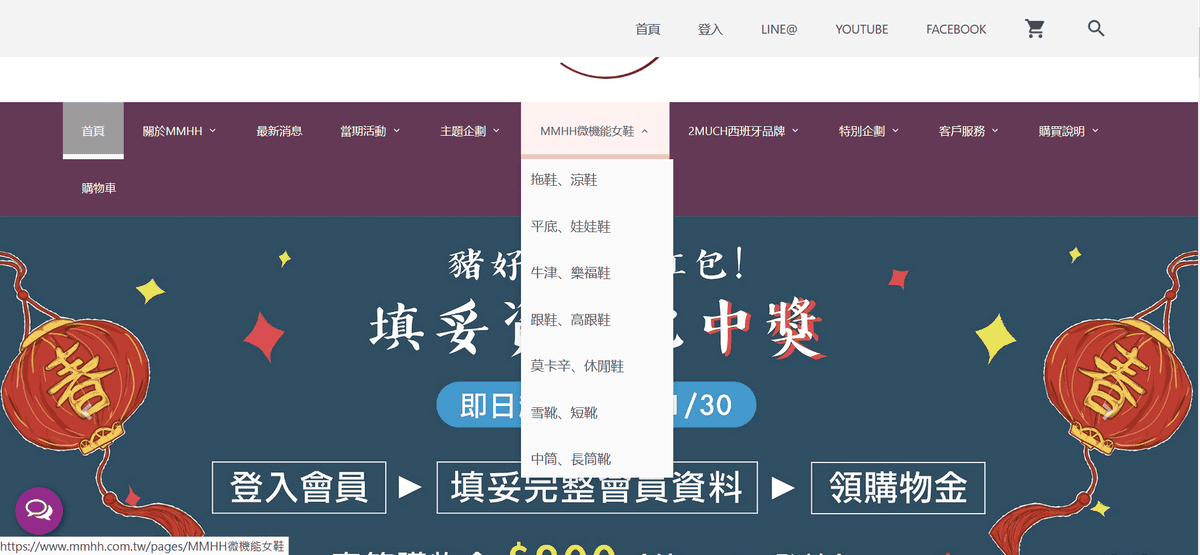Expand the 當期活動 menu
This screenshot has height=555, width=1200.
370,131
